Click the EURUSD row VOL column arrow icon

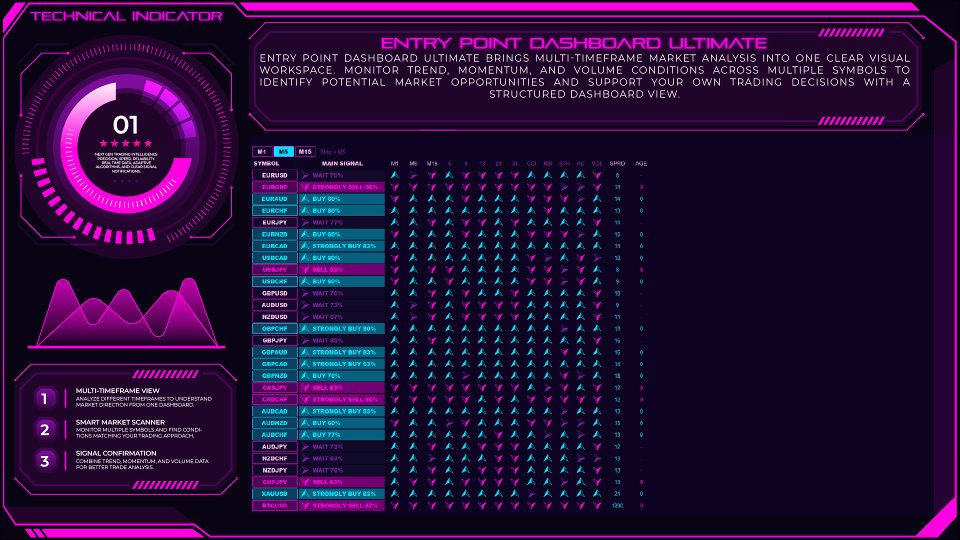[x=597, y=175]
